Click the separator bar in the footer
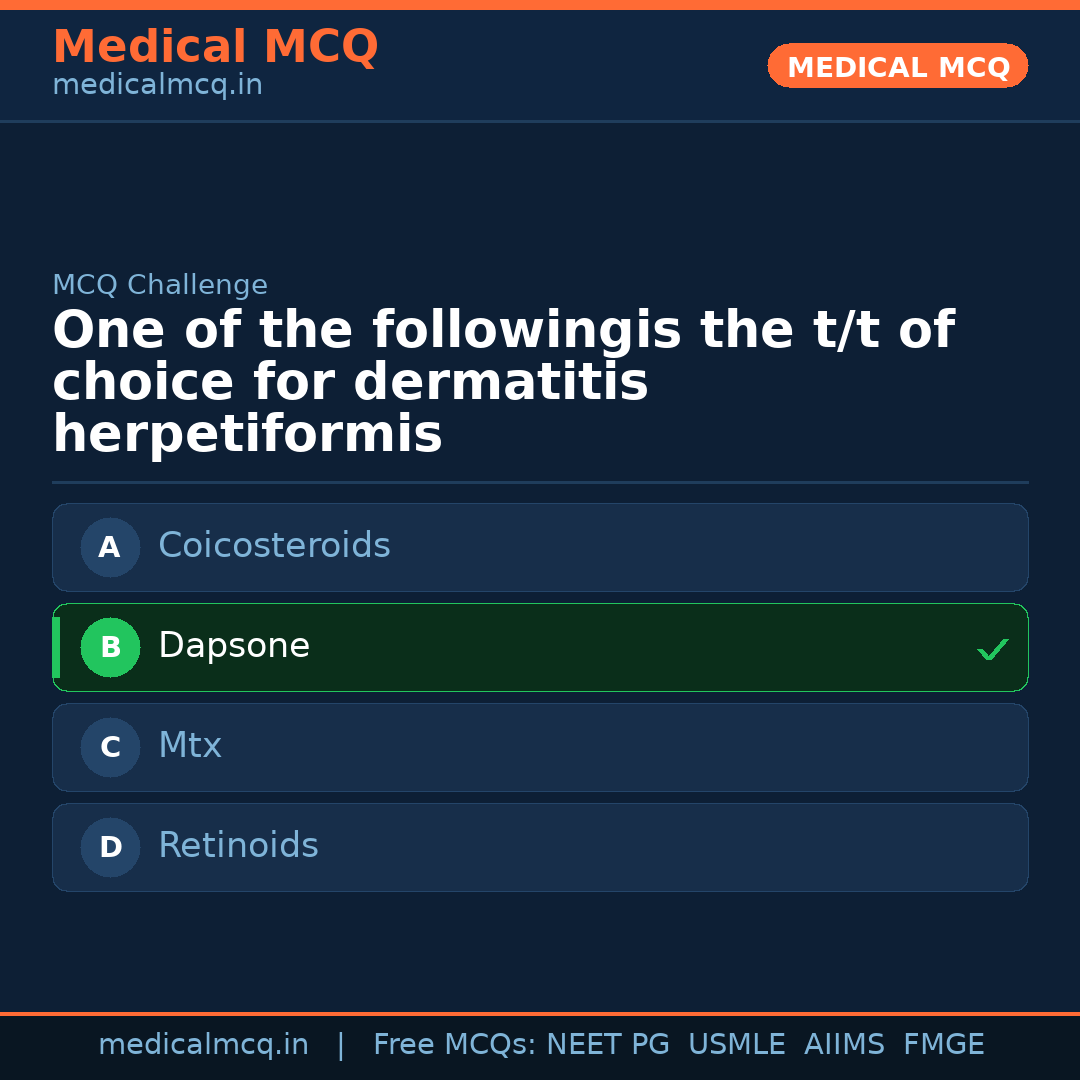Image resolution: width=1080 pixels, height=1080 pixels. tap(341, 1044)
